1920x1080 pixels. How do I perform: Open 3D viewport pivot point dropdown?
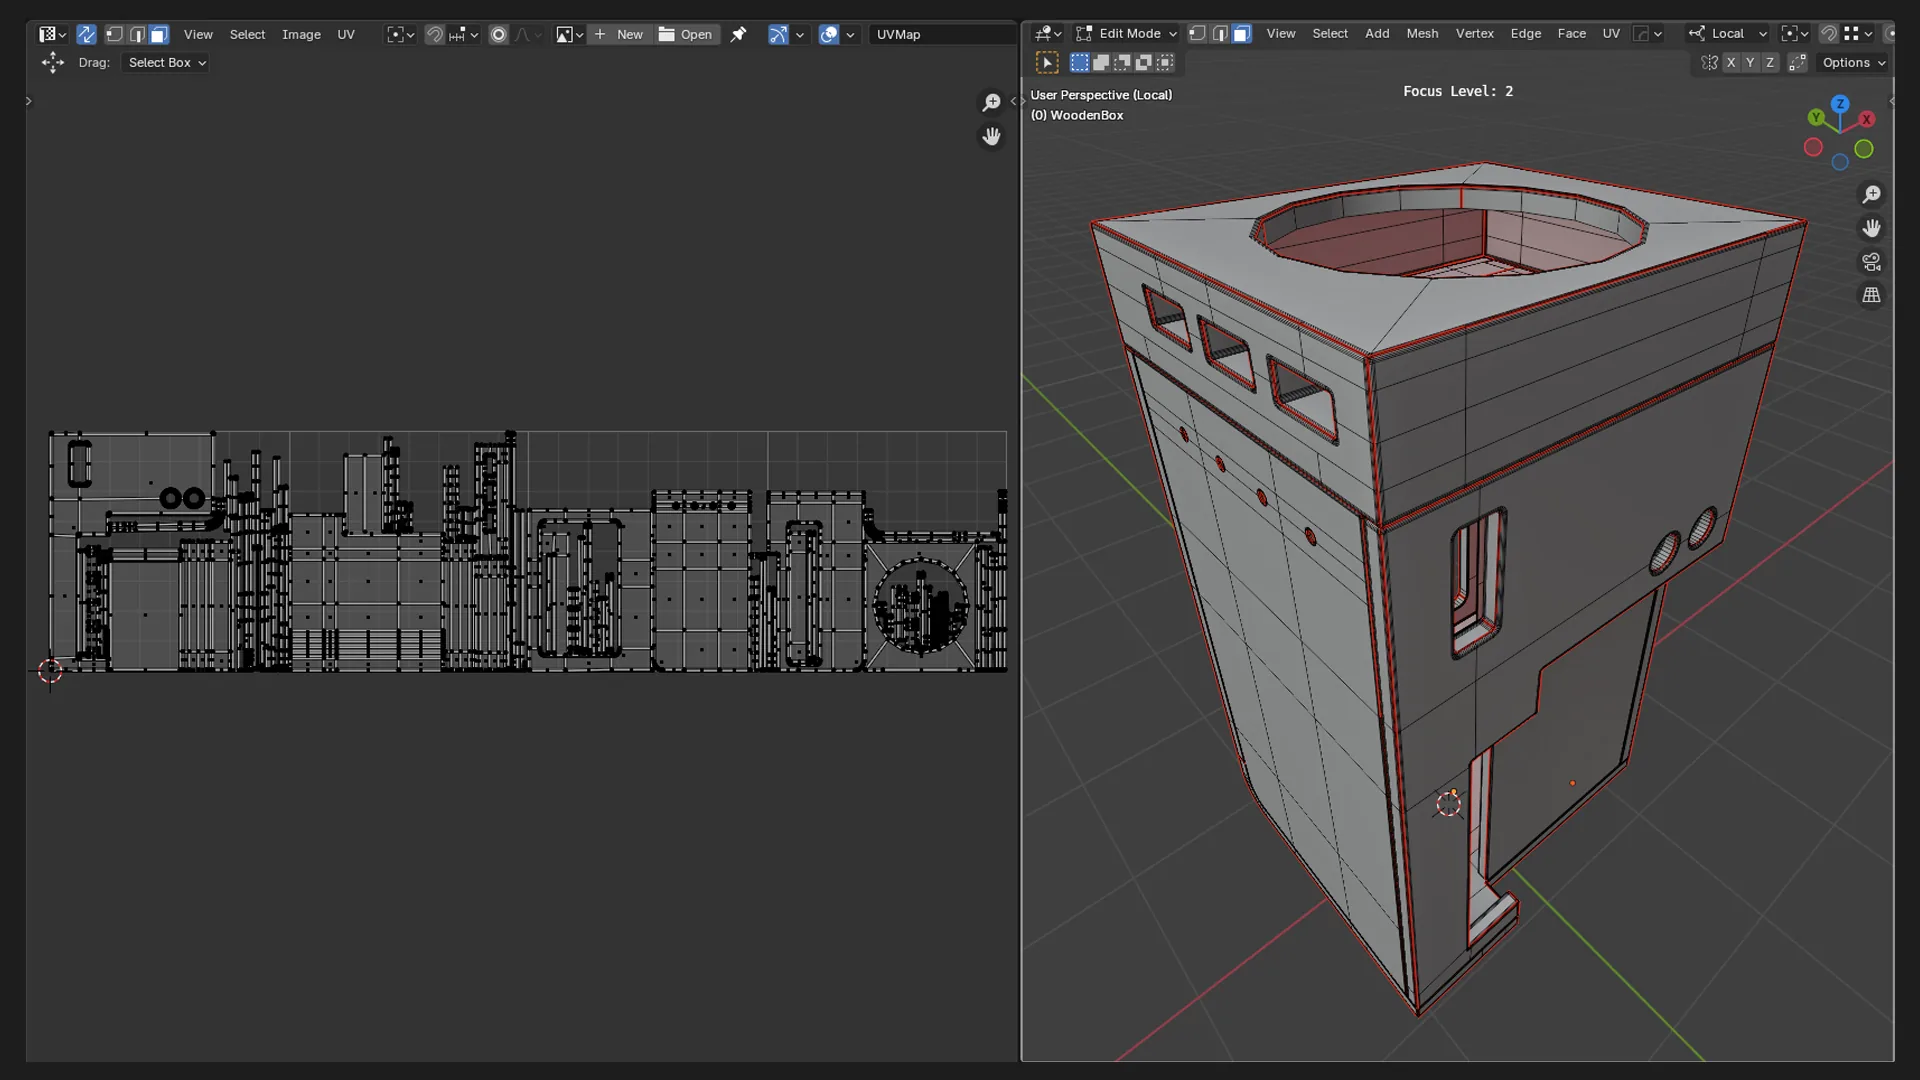[x=1795, y=33]
